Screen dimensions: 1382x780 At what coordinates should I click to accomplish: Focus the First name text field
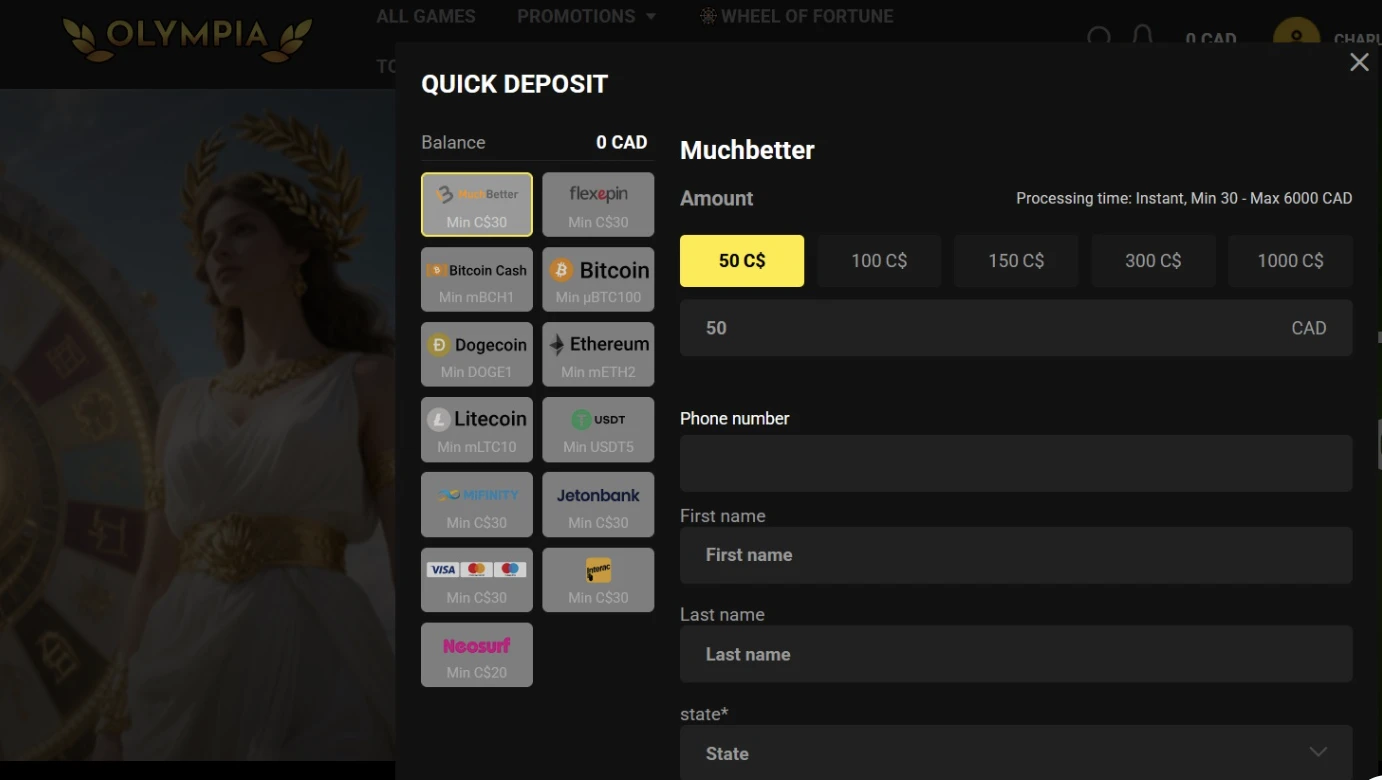(x=1016, y=555)
